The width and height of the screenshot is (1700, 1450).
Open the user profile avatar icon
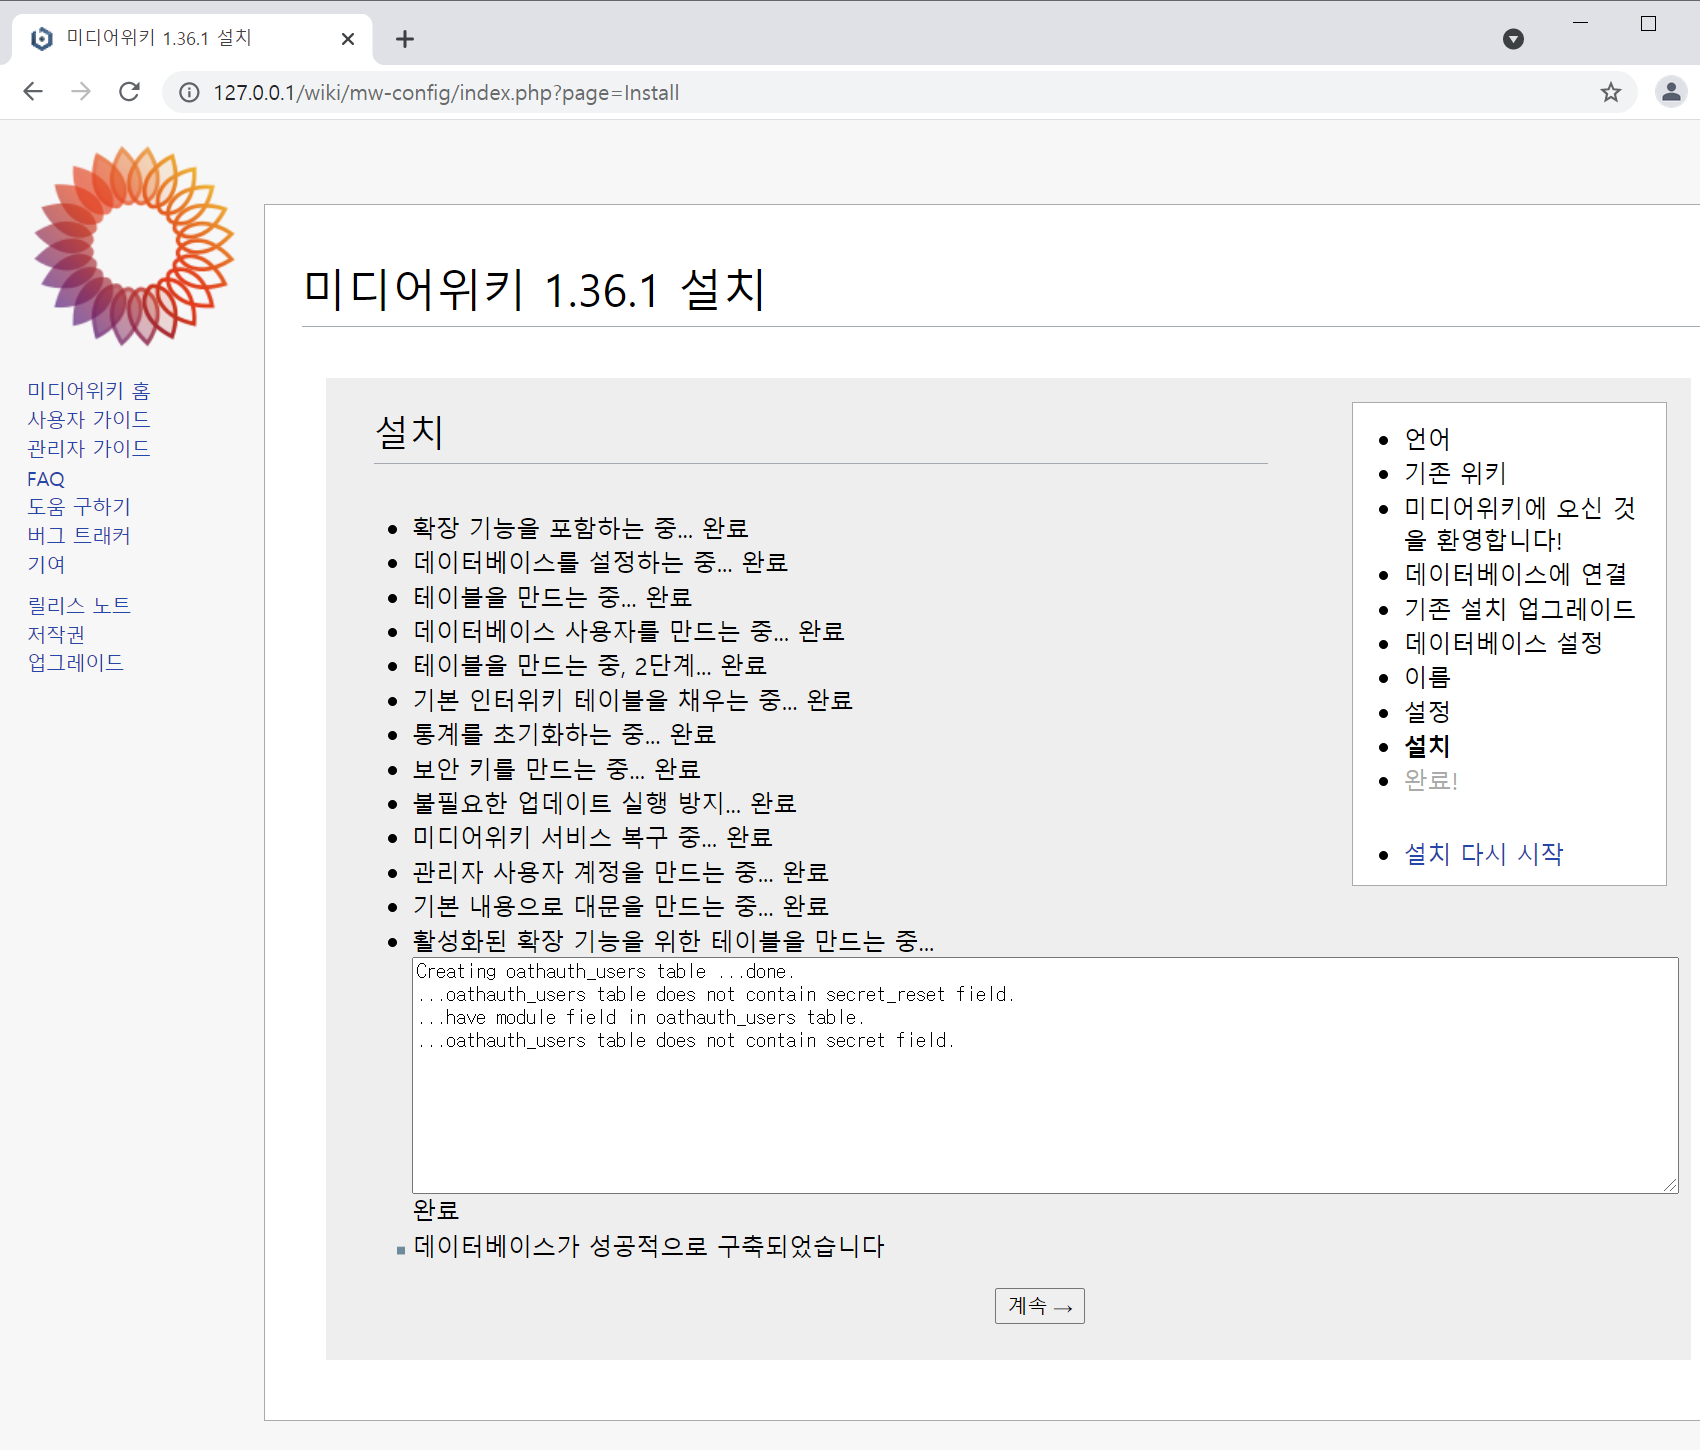click(1671, 92)
